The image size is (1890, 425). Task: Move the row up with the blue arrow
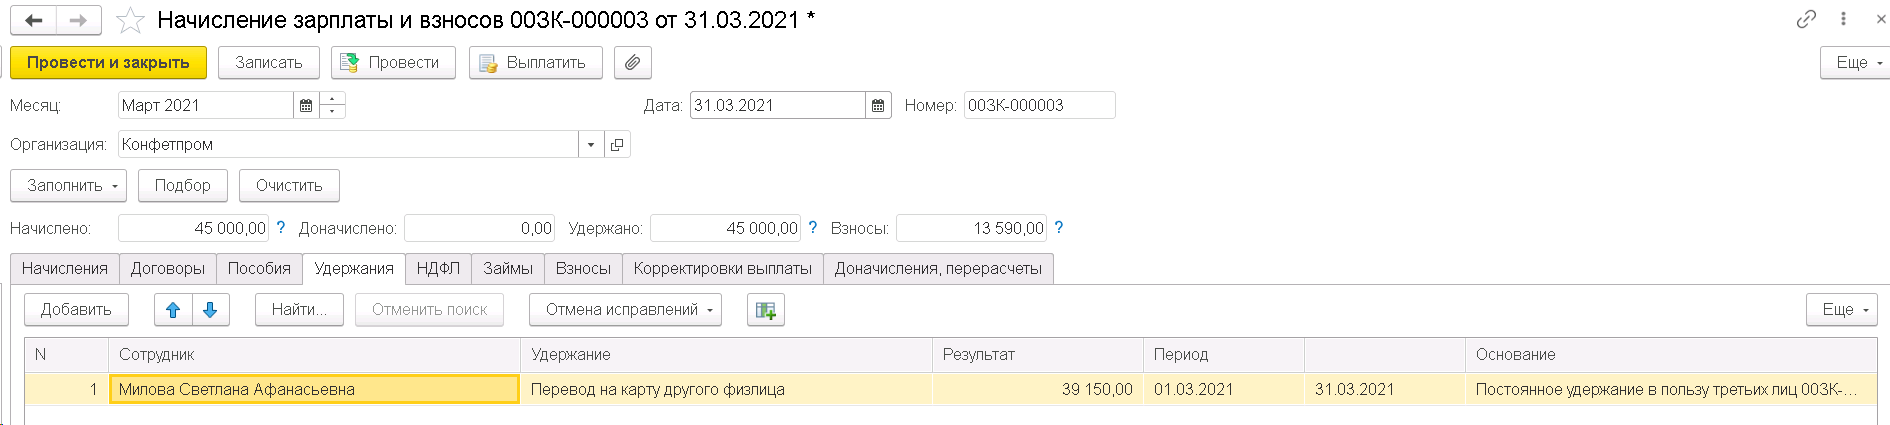point(173,310)
